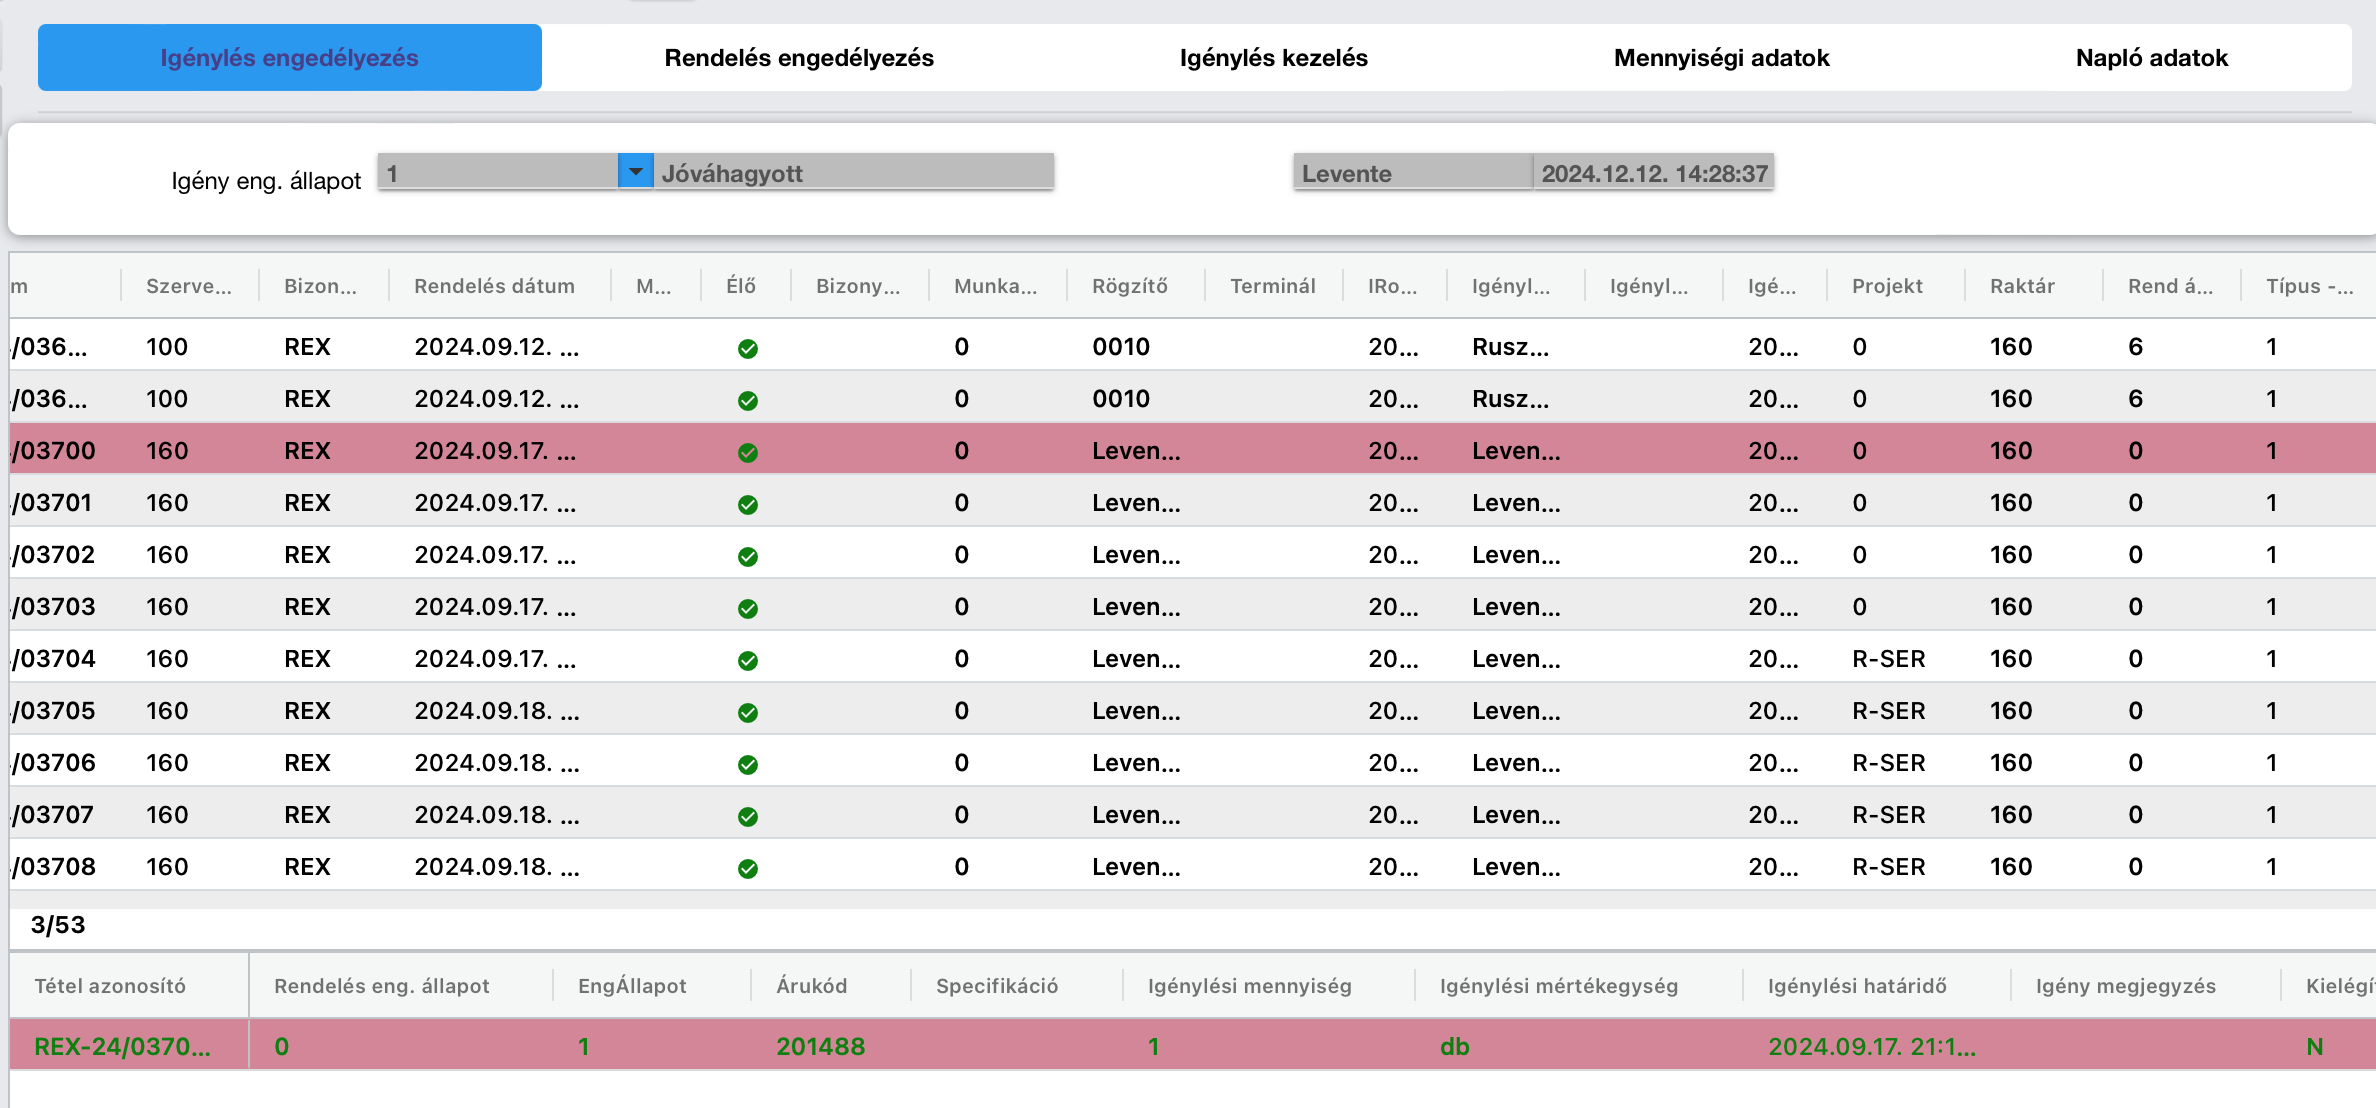Click the Igény eng. állapot value field
The height and width of the screenshot is (1108, 2376).
498,172
